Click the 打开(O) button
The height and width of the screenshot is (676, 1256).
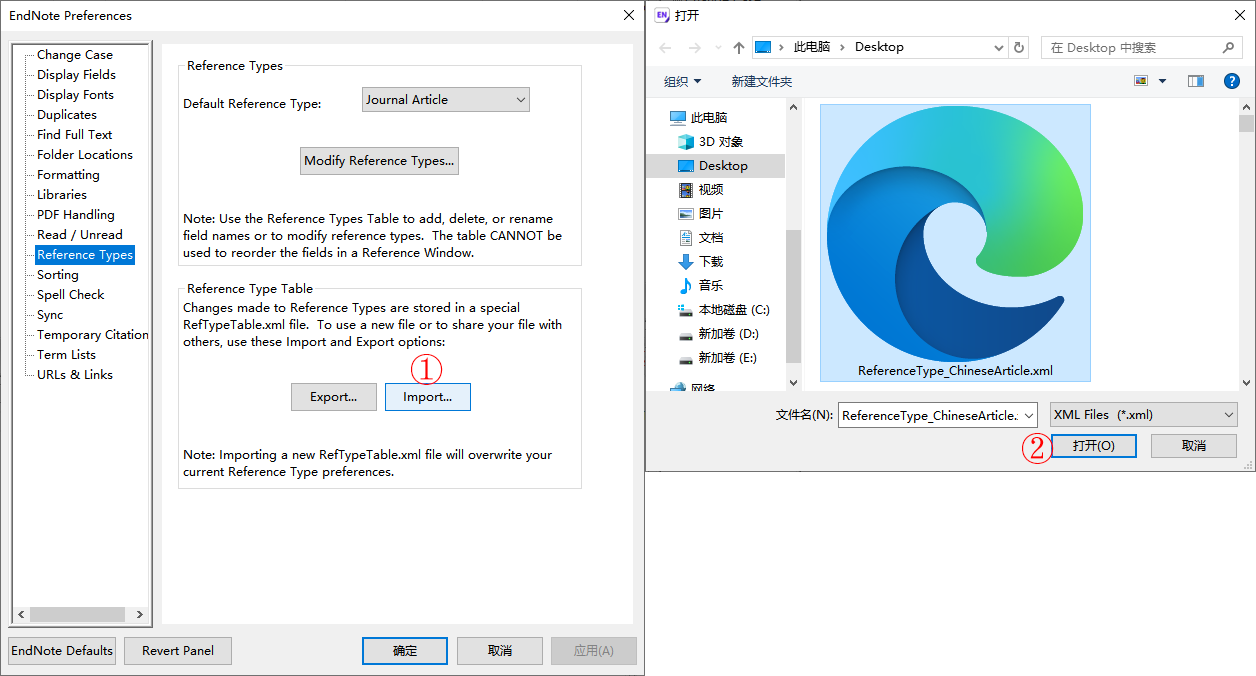[x=1094, y=446]
